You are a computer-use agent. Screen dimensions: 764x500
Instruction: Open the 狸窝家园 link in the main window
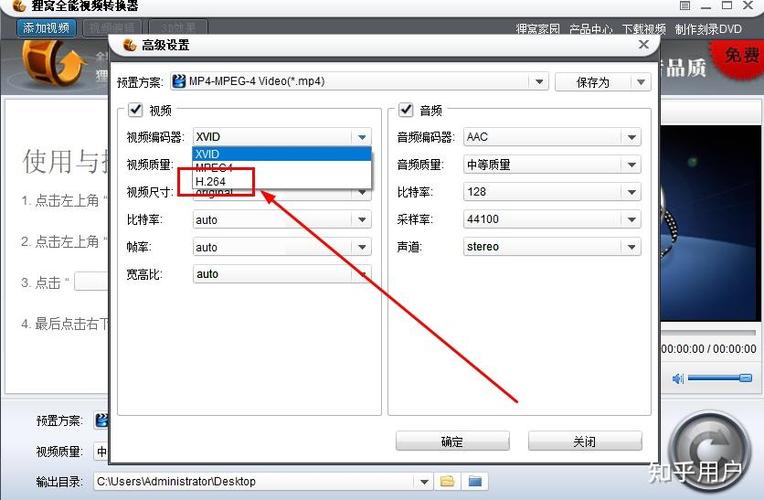point(537,29)
